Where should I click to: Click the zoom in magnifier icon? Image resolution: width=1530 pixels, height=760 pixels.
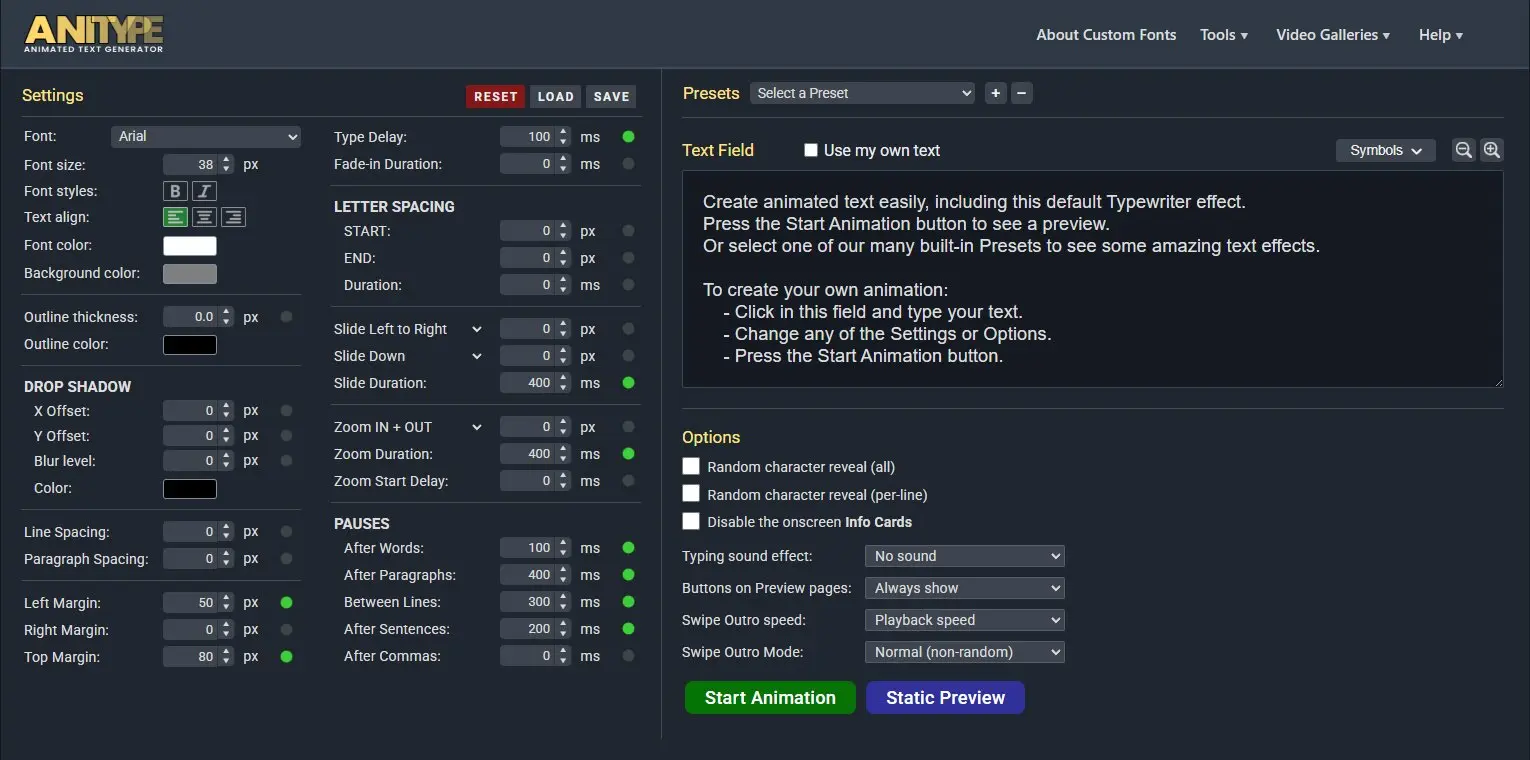[1491, 150]
